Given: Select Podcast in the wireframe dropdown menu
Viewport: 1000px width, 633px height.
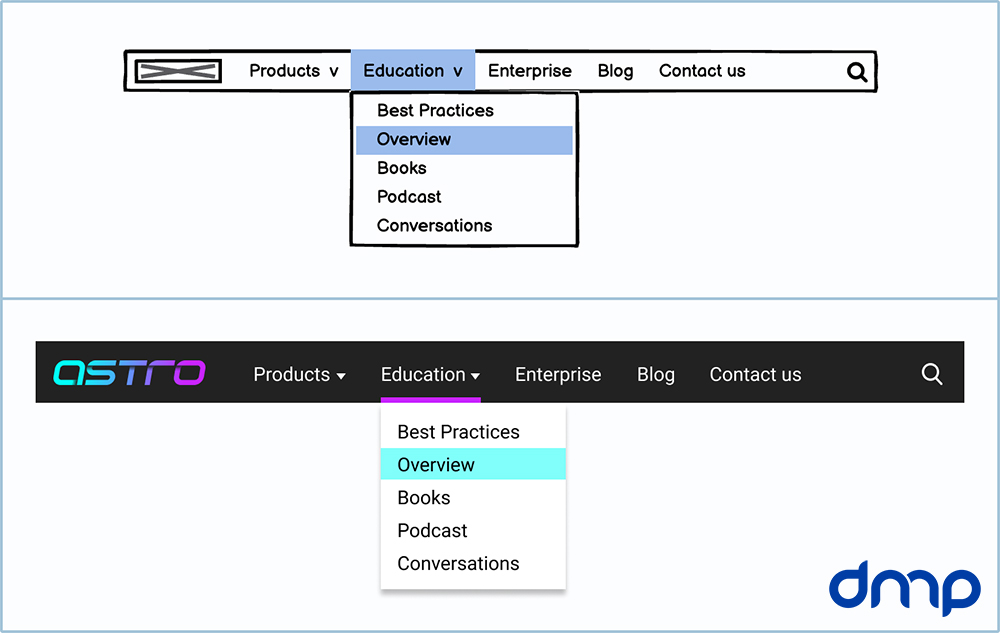Looking at the screenshot, I should click(409, 197).
